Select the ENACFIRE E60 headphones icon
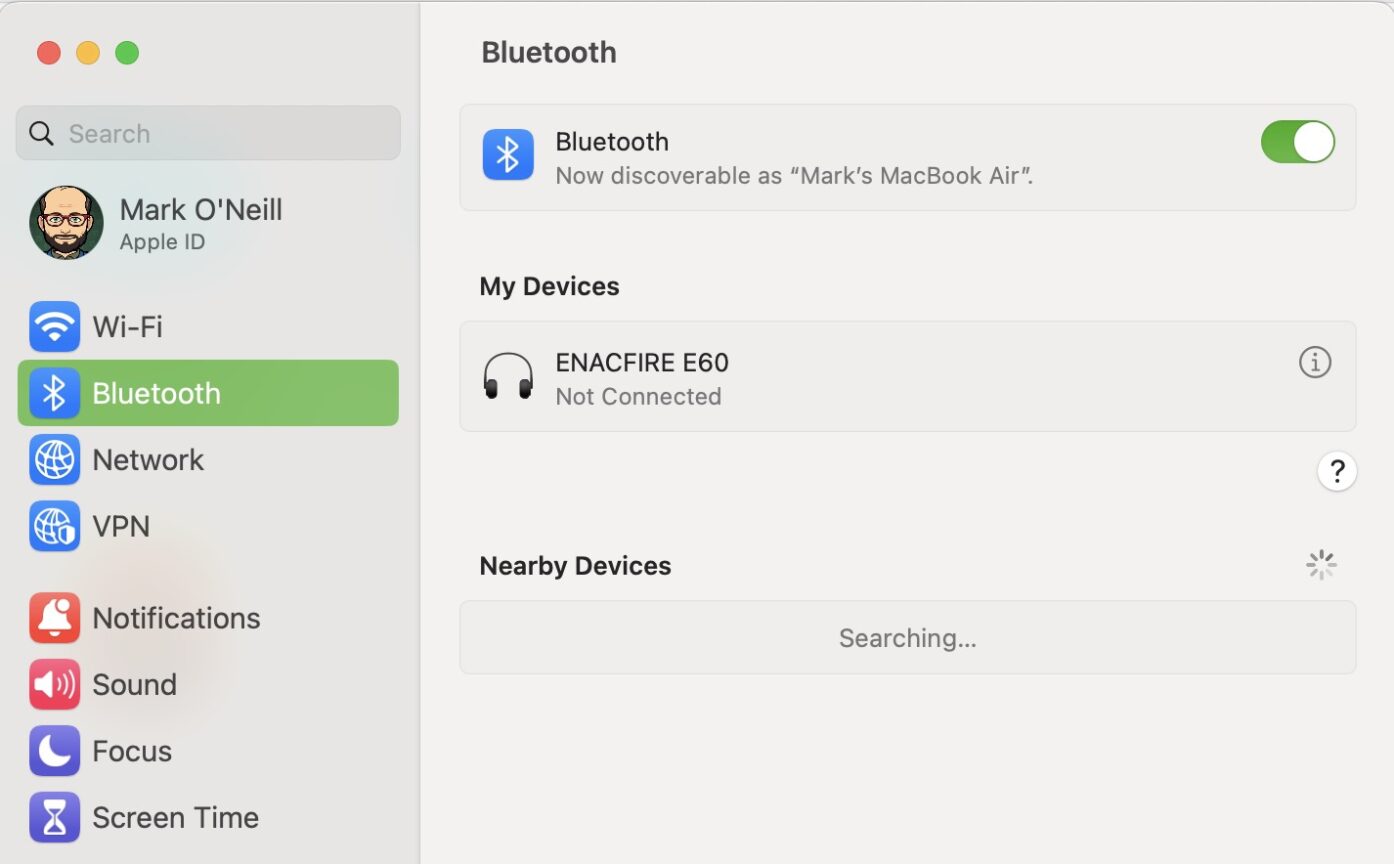This screenshot has width=1394, height=864. (x=508, y=376)
